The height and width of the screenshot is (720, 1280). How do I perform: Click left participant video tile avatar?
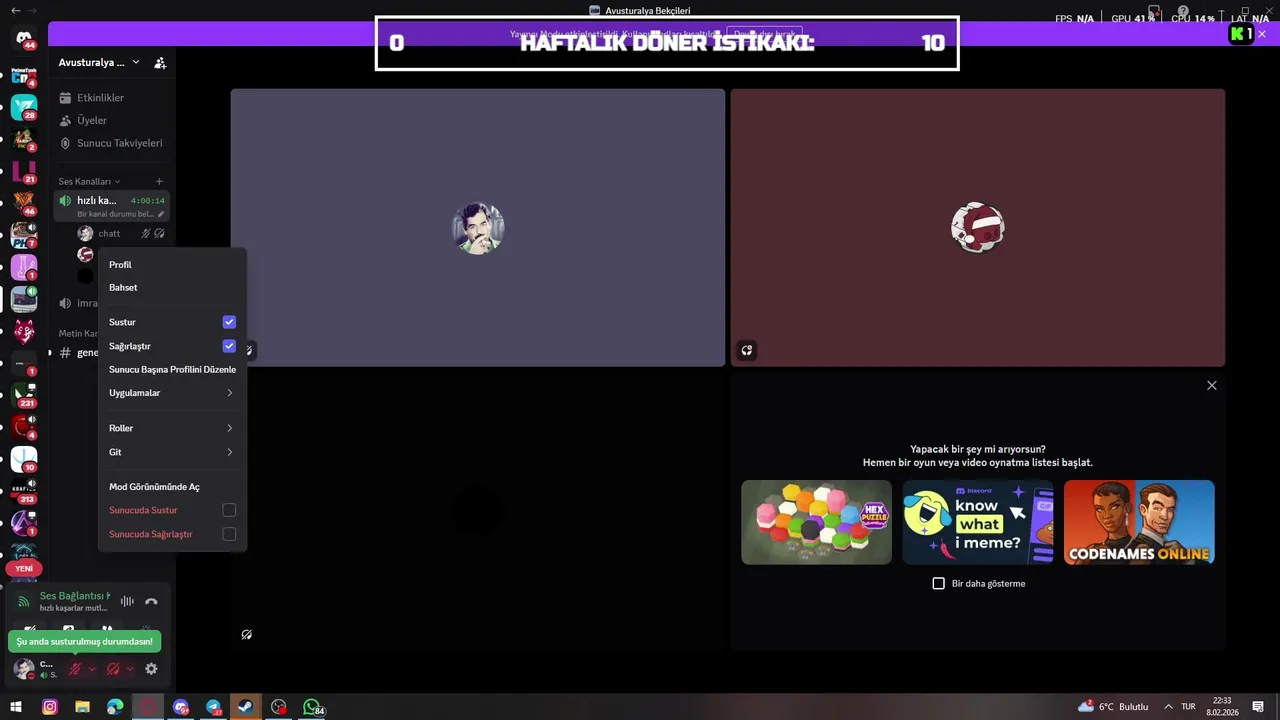click(x=478, y=228)
